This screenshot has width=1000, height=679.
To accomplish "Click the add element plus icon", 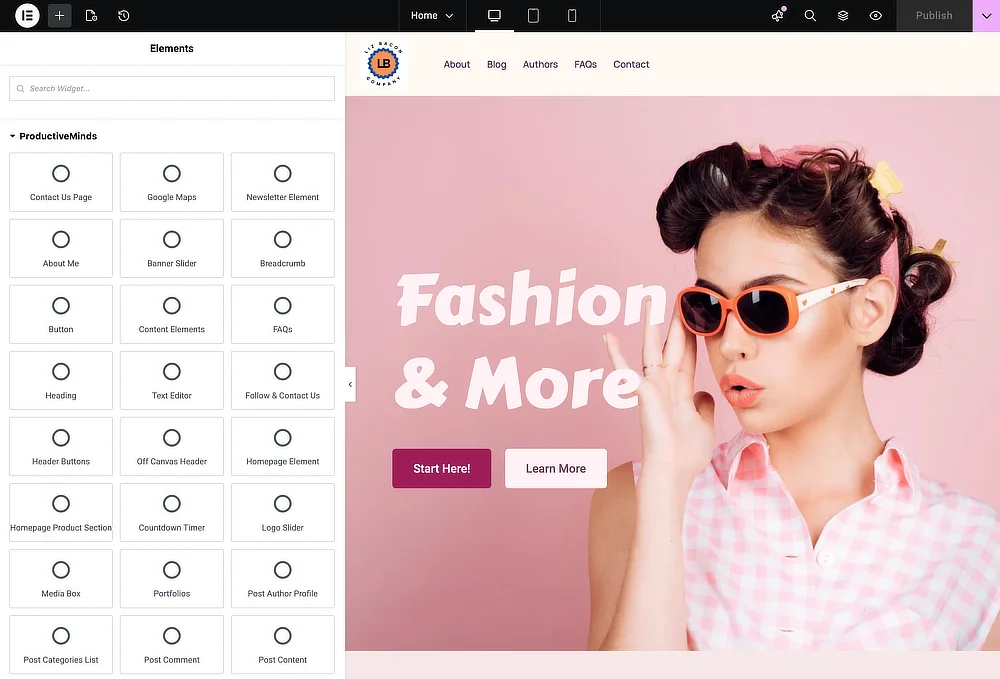I will click(59, 16).
